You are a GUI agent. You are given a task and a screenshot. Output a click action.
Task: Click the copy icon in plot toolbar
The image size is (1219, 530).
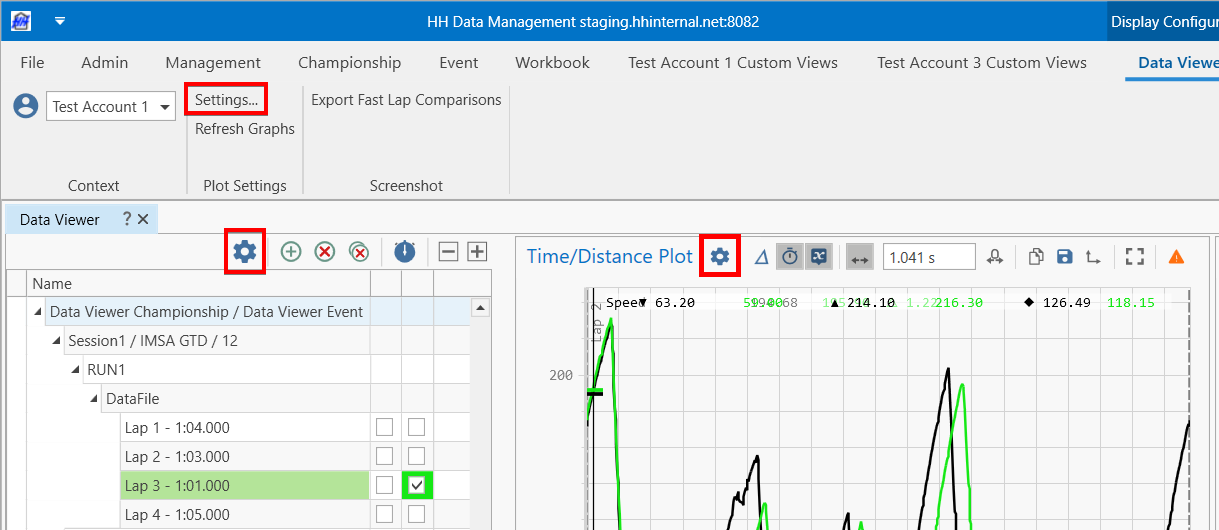[1036, 257]
